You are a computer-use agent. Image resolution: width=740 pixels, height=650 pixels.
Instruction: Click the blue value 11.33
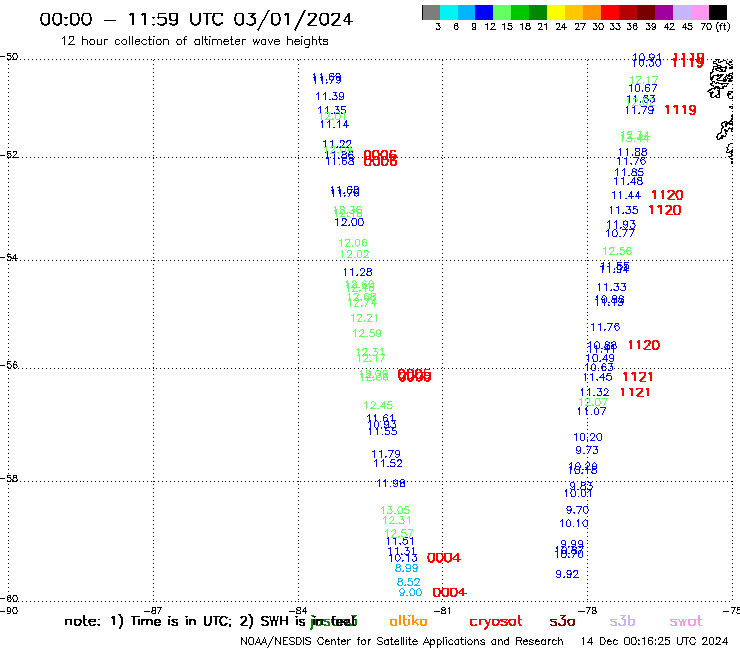(x=612, y=287)
